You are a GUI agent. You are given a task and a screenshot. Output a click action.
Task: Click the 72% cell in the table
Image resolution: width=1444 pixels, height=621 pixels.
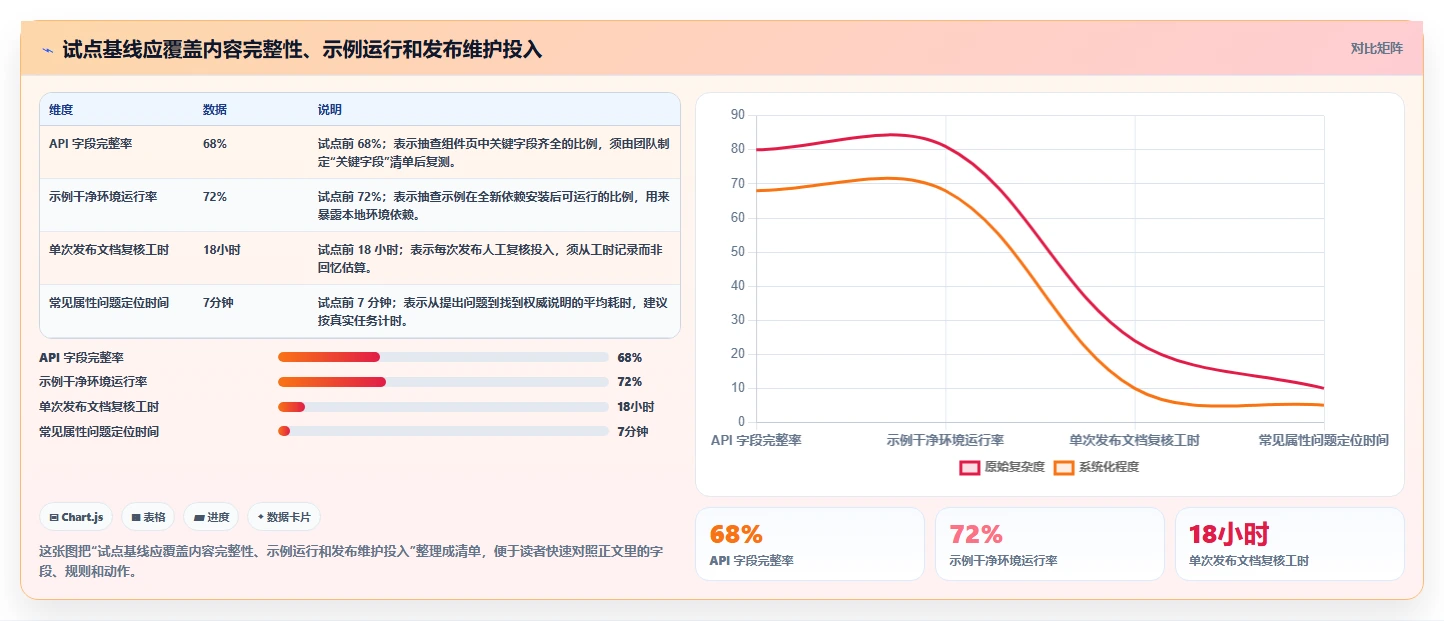(x=215, y=197)
